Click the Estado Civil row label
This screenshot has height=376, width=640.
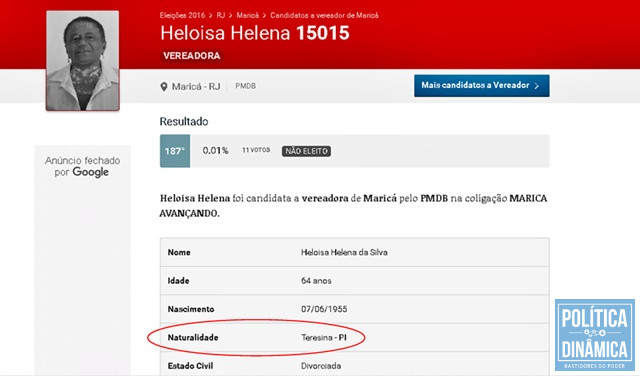pos(190,366)
